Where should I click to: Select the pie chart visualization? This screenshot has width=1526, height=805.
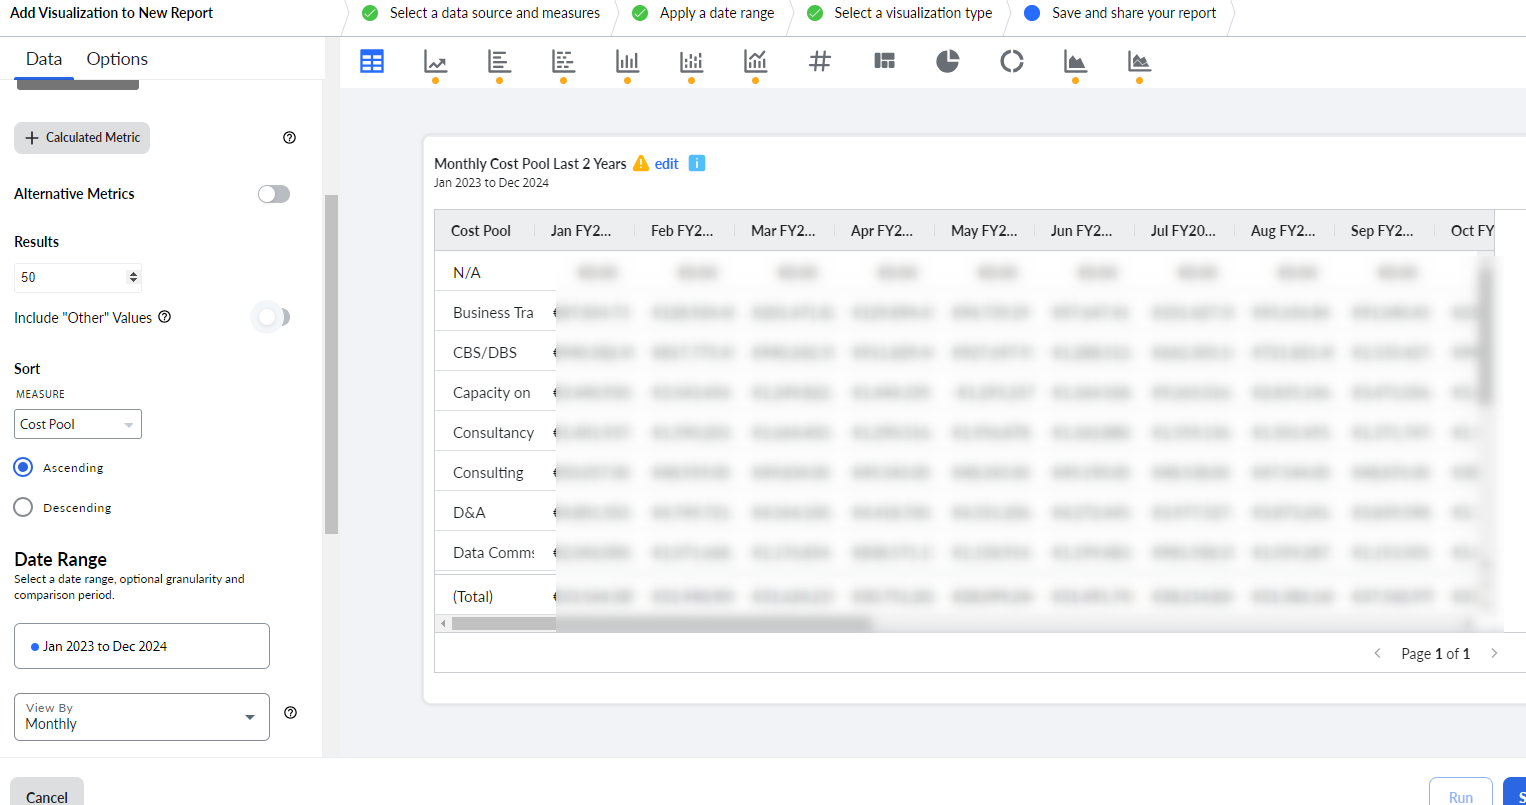pyautogui.click(x=948, y=61)
